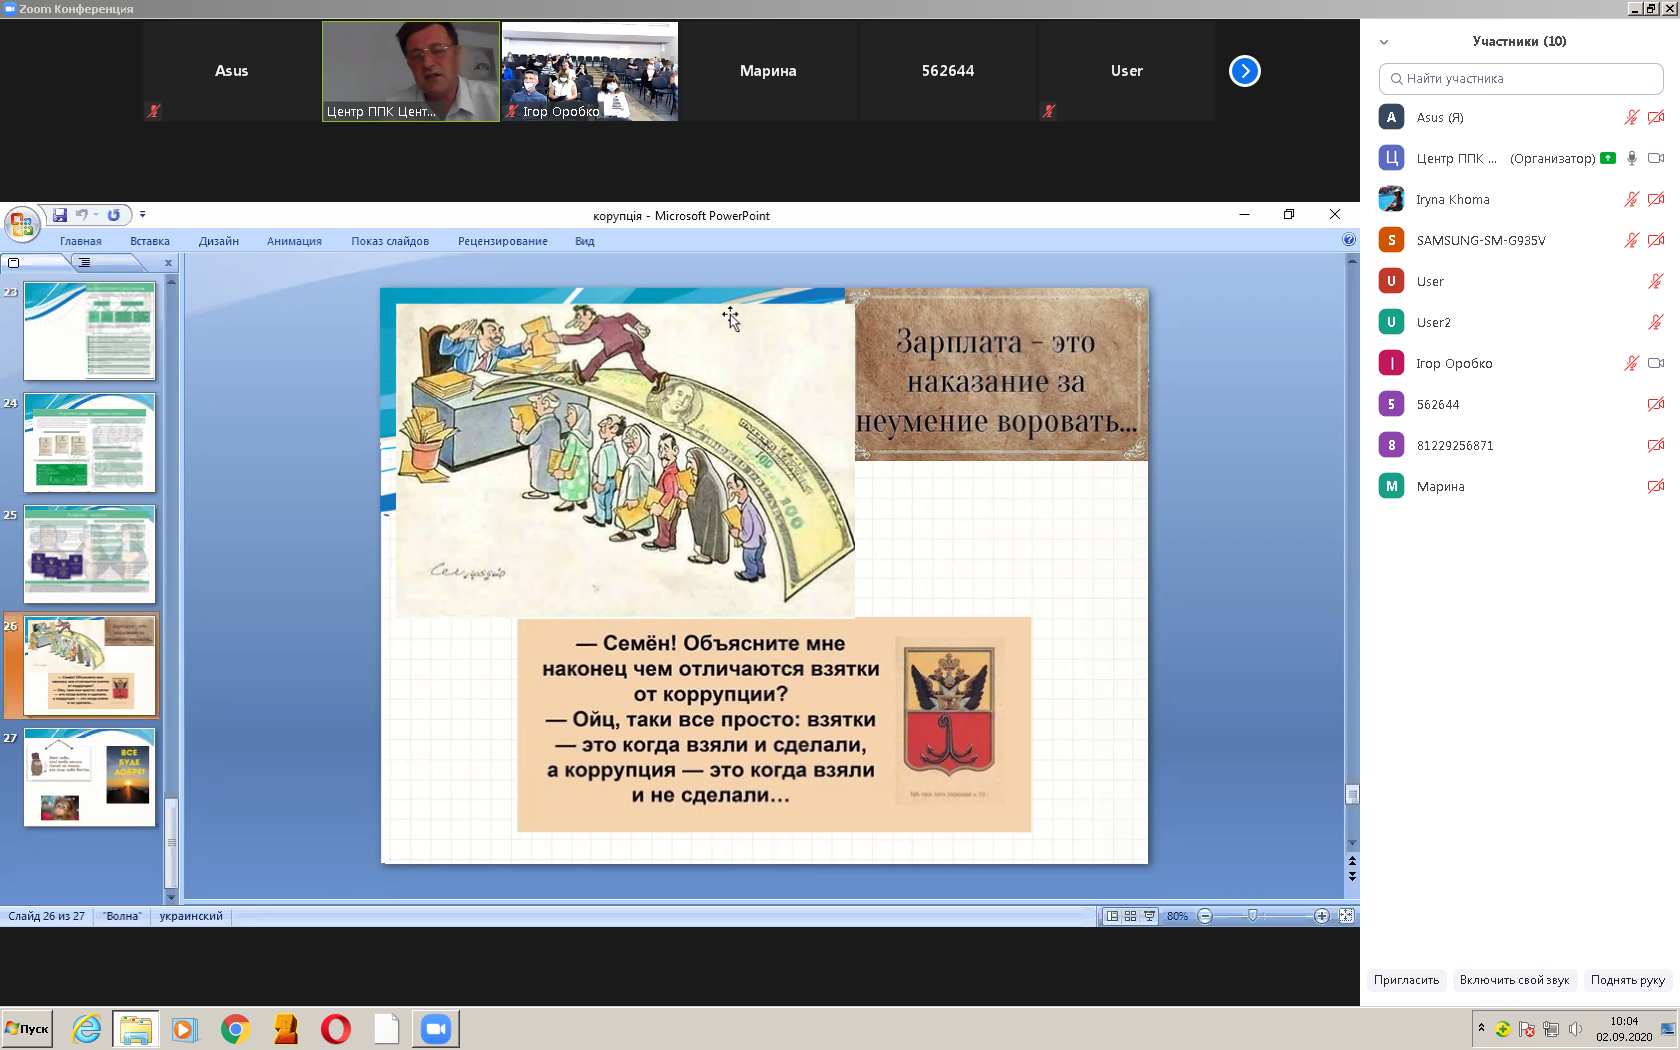This screenshot has width=1680, height=1050.
Task: Click the zoom slider handle
Action: pos(1252,916)
